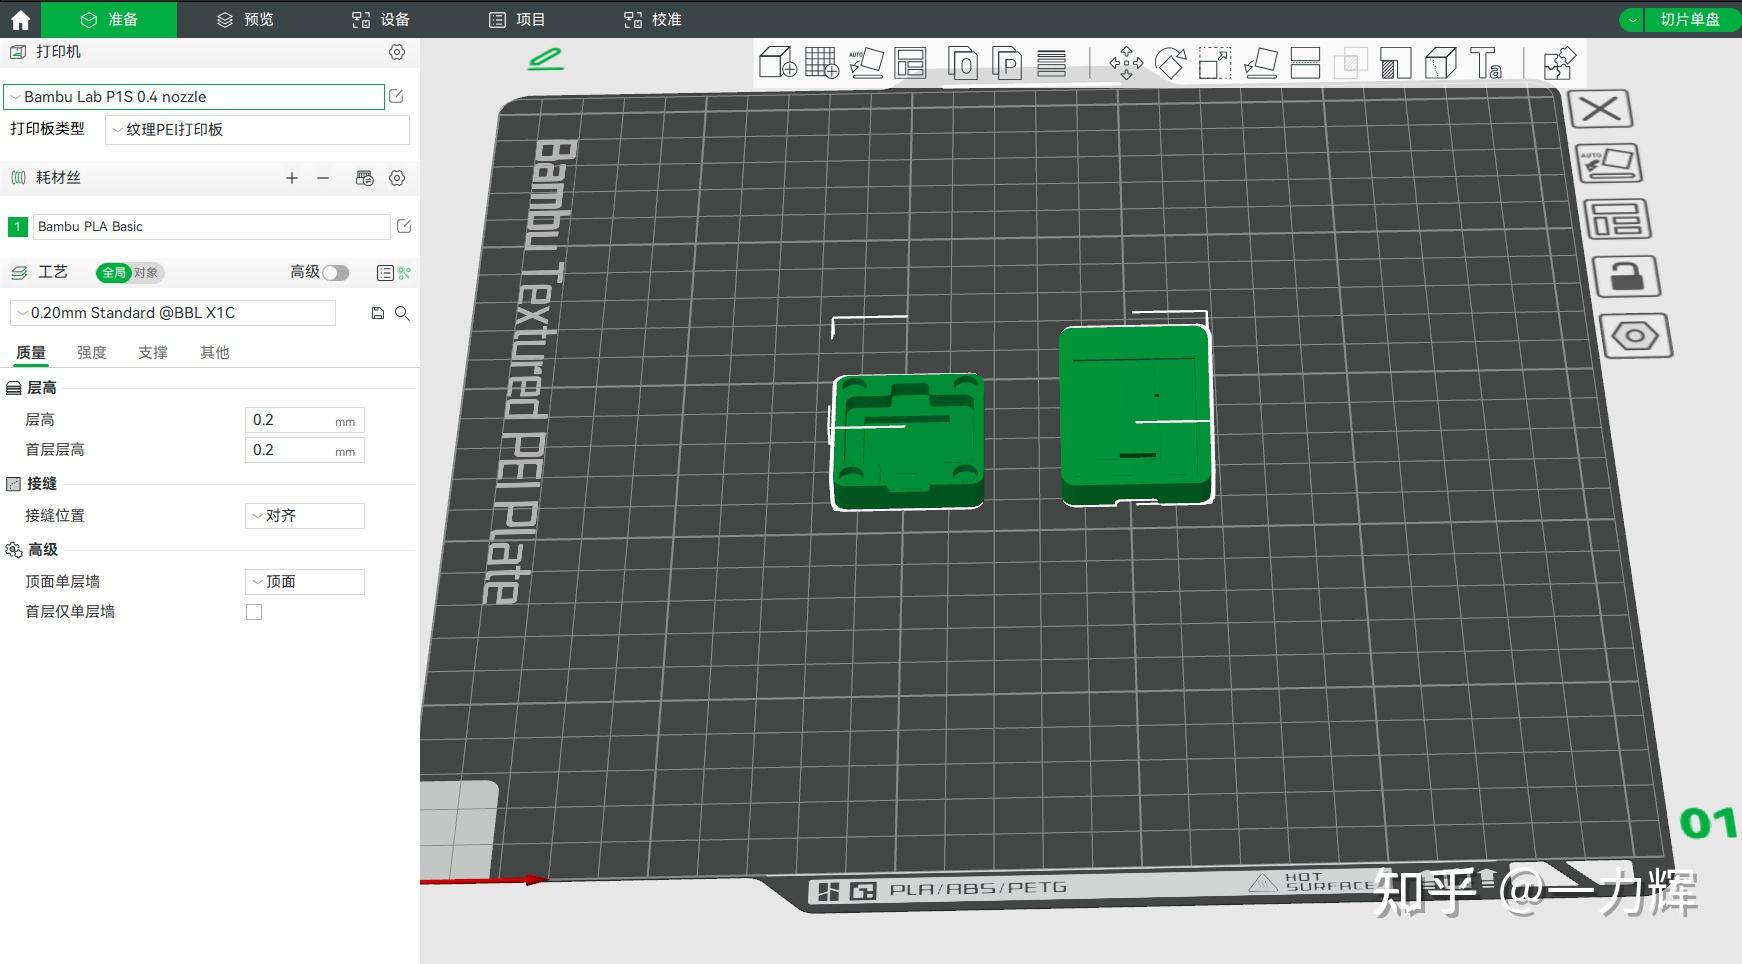
Task: Enable 首层仅单层墙 checkbox
Action: pyautogui.click(x=254, y=612)
